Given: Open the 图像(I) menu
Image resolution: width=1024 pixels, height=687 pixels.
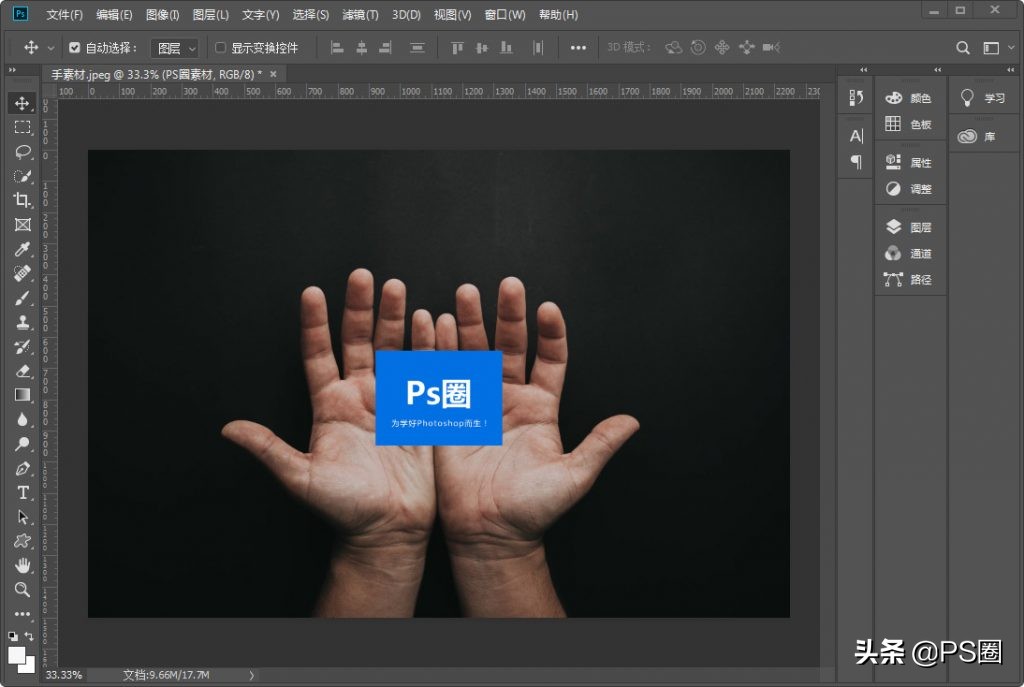Looking at the screenshot, I should (x=163, y=14).
